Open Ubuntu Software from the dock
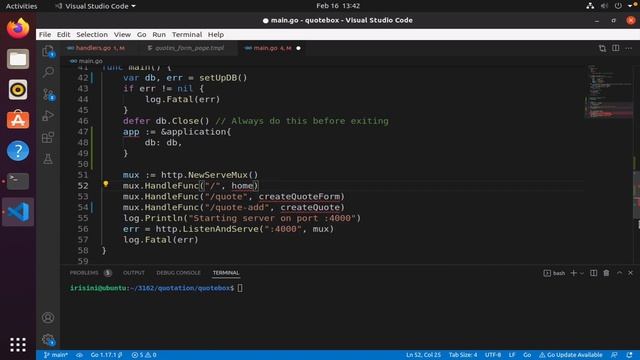 tap(18, 120)
